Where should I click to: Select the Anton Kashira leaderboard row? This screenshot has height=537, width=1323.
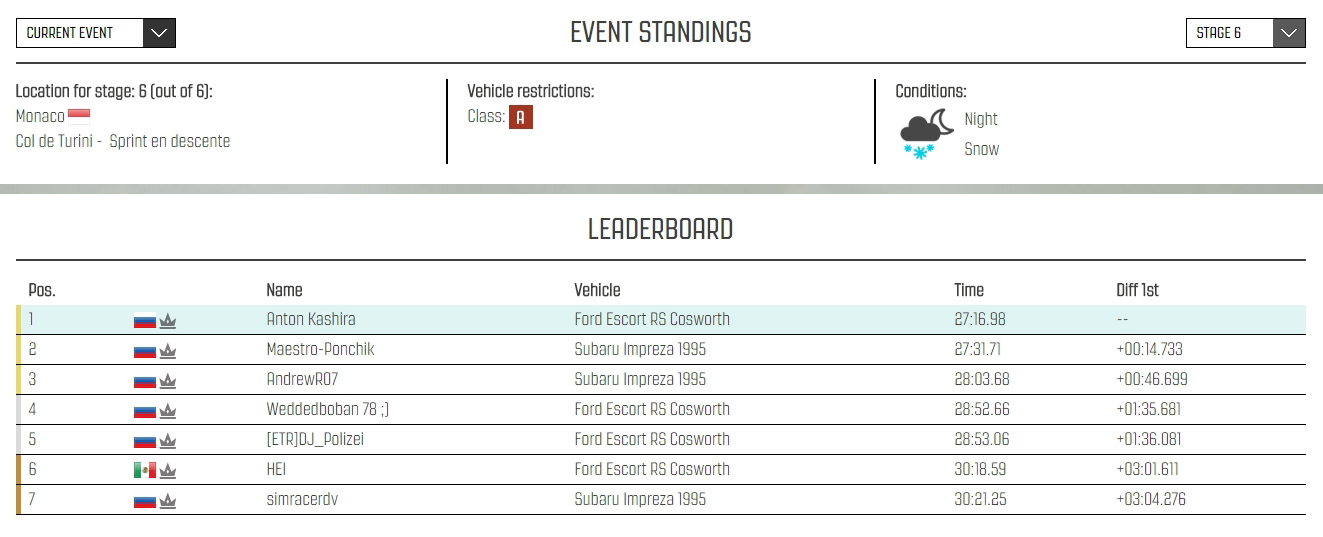pos(660,320)
